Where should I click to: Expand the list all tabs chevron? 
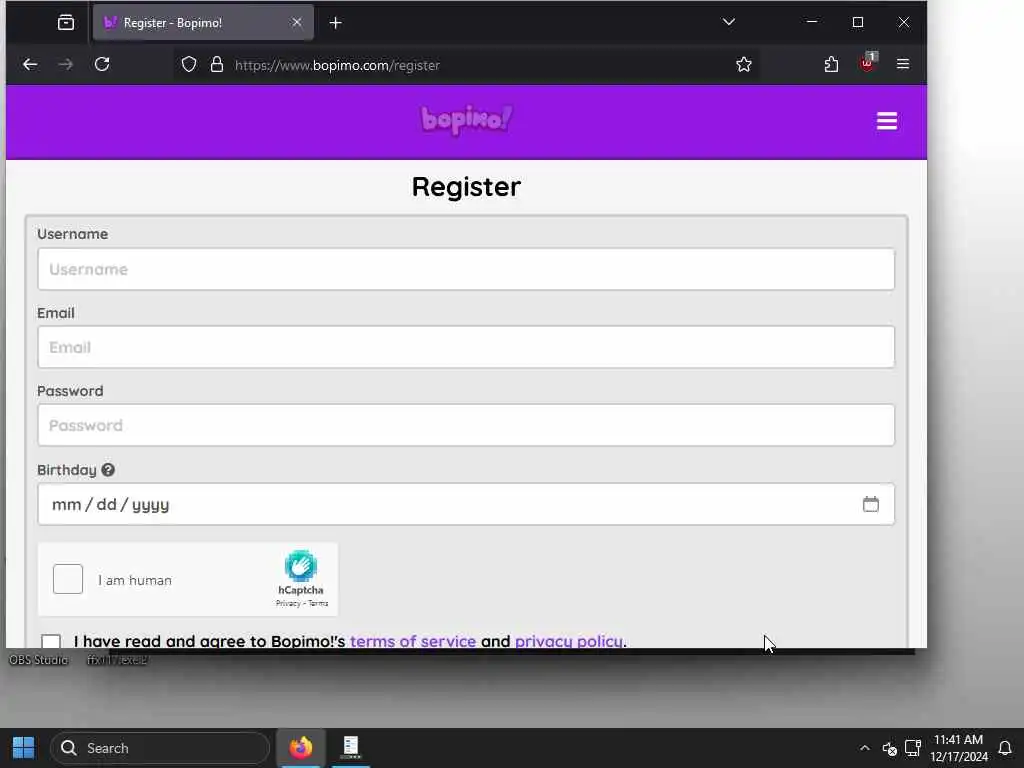point(729,22)
